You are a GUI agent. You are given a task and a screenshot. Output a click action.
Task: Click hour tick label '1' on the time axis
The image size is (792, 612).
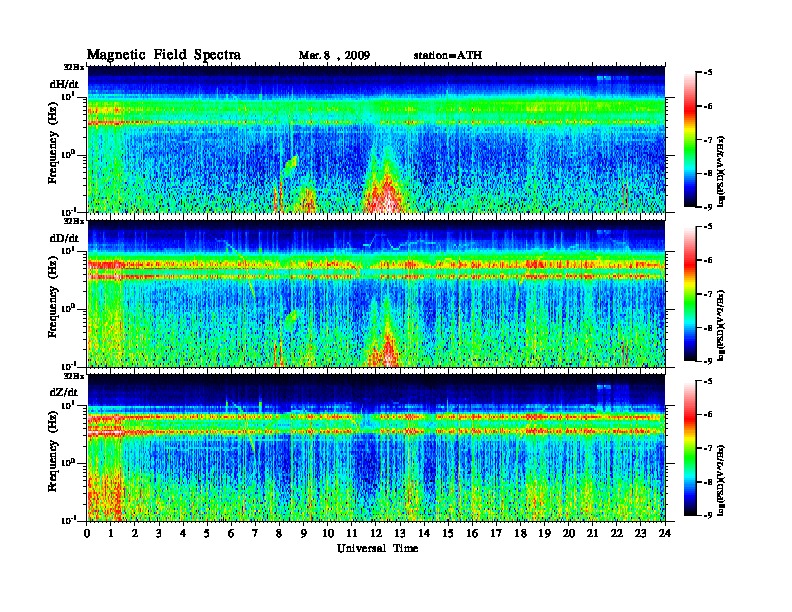coord(111,534)
